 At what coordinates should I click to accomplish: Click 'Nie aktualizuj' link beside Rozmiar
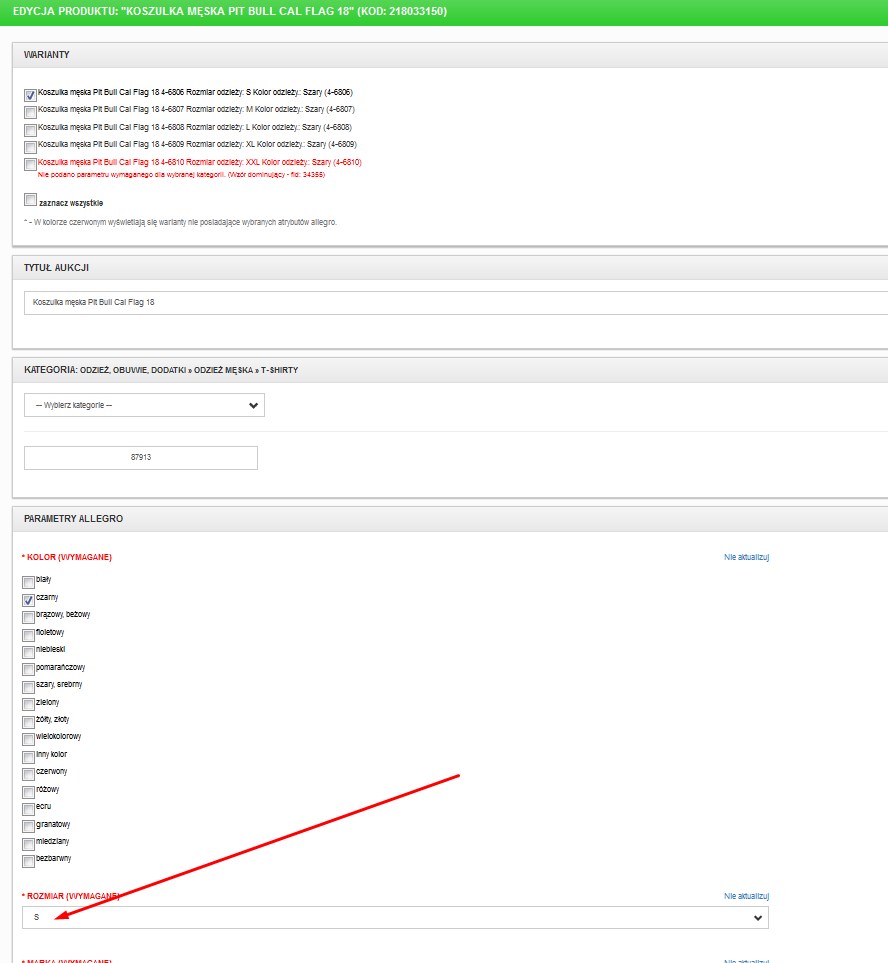(x=746, y=896)
